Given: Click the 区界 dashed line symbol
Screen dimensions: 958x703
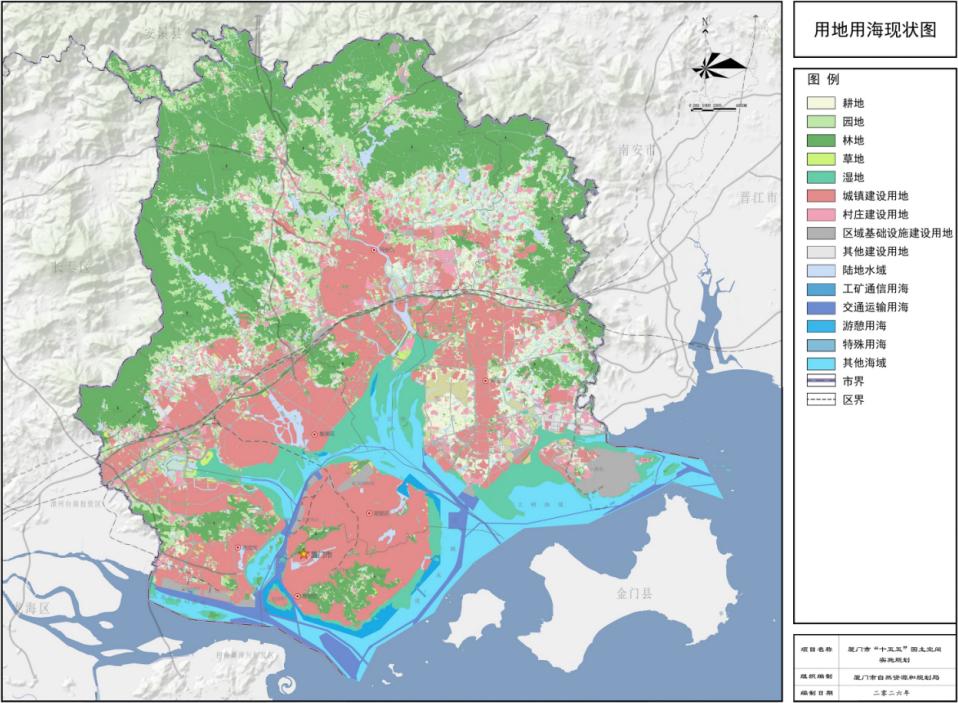Looking at the screenshot, I should point(821,400).
